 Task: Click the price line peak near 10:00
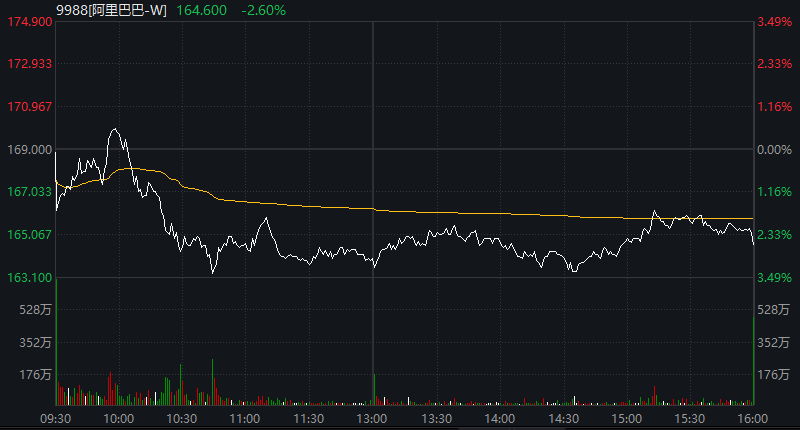(x=115, y=129)
